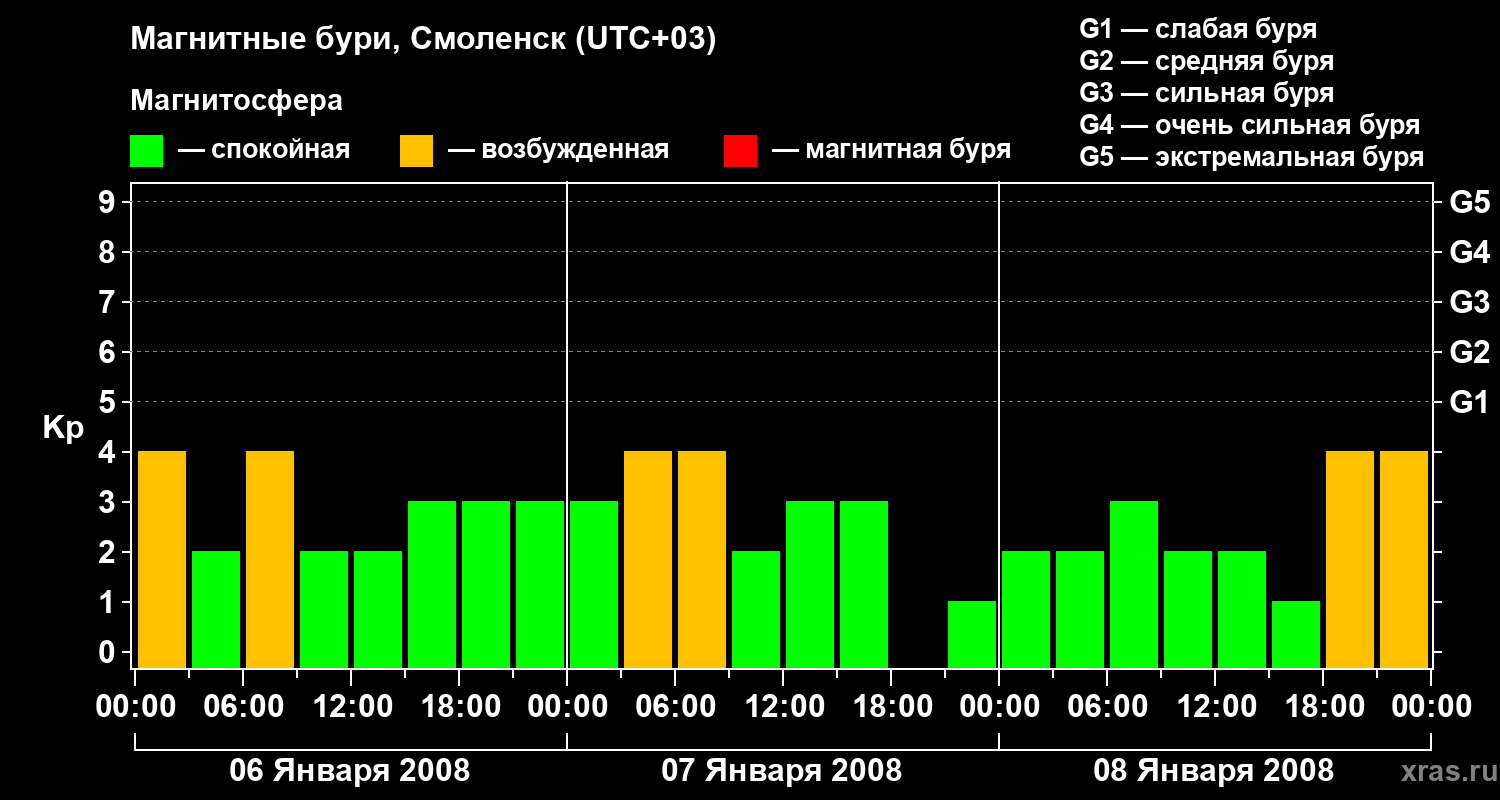1500x800 pixels.
Task: Click the '07 Января 2008' date label
Action: tap(782, 771)
